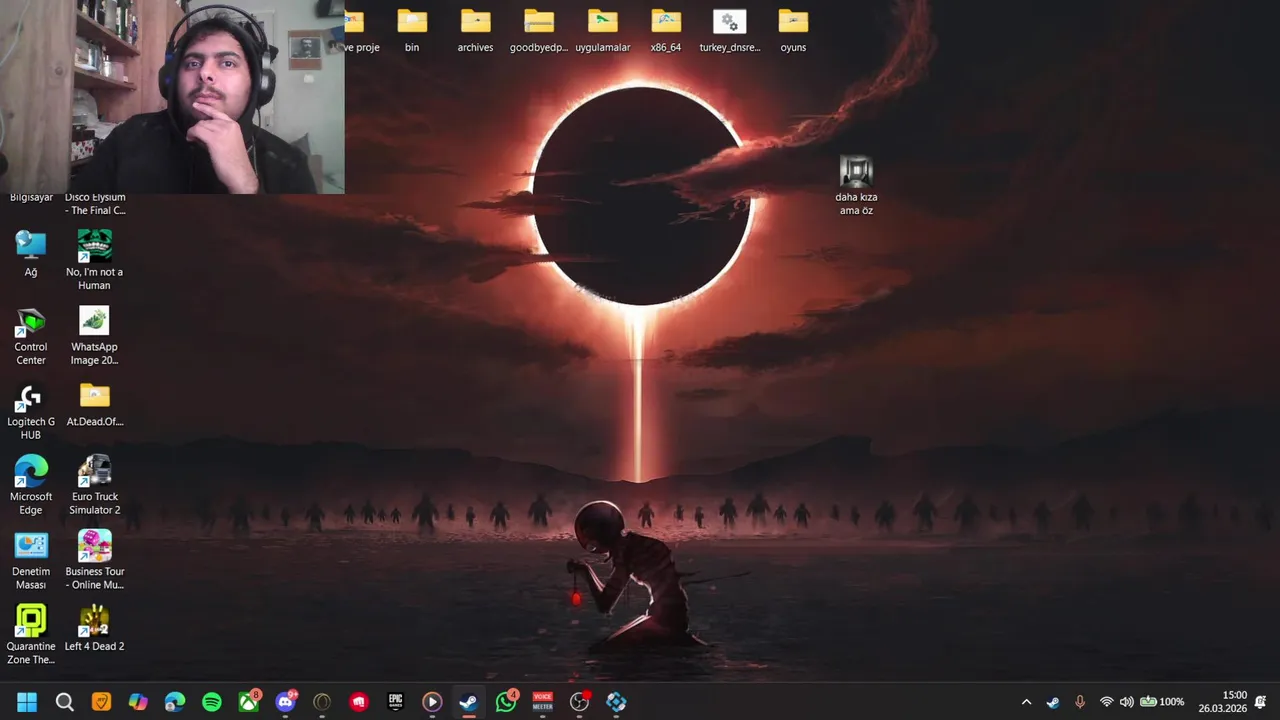This screenshot has height=720, width=1280.
Task: Open Xbox app with 8 badge
Action: point(249,702)
